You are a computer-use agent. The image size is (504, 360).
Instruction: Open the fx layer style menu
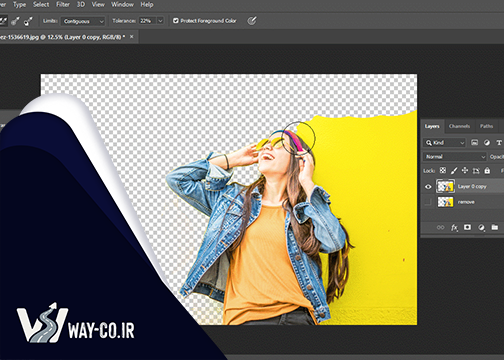coord(454,227)
